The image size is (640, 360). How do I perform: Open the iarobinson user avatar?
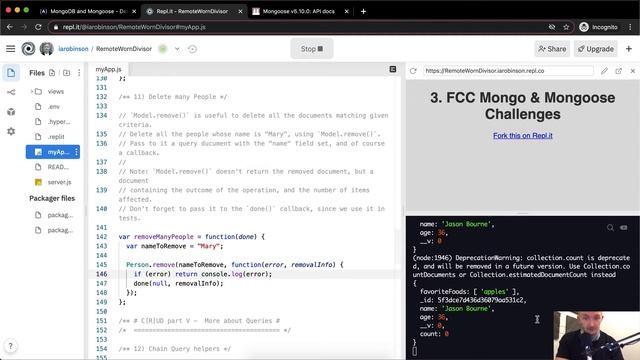coord(47,49)
